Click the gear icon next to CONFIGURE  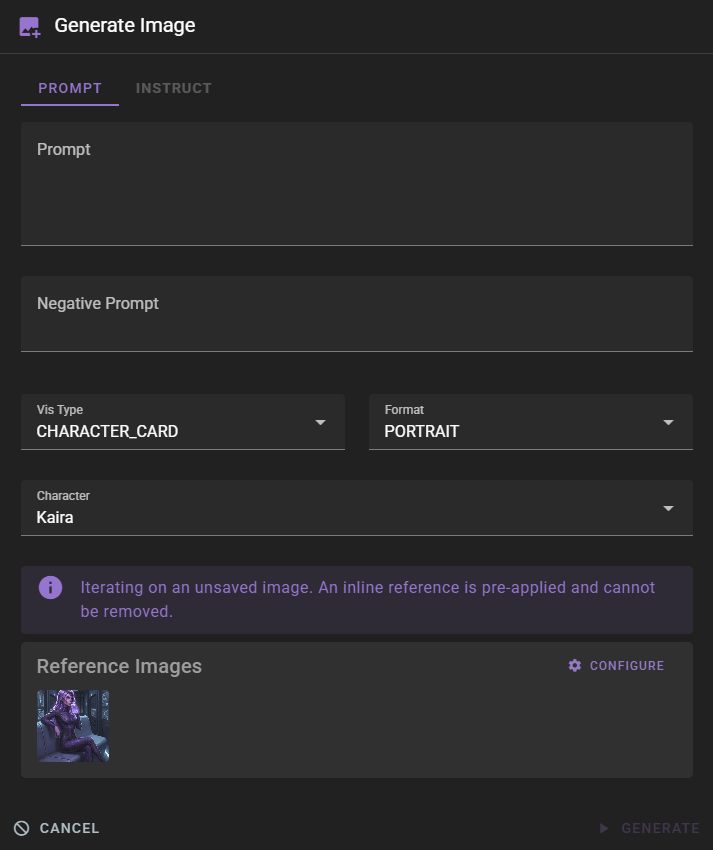[x=574, y=665]
